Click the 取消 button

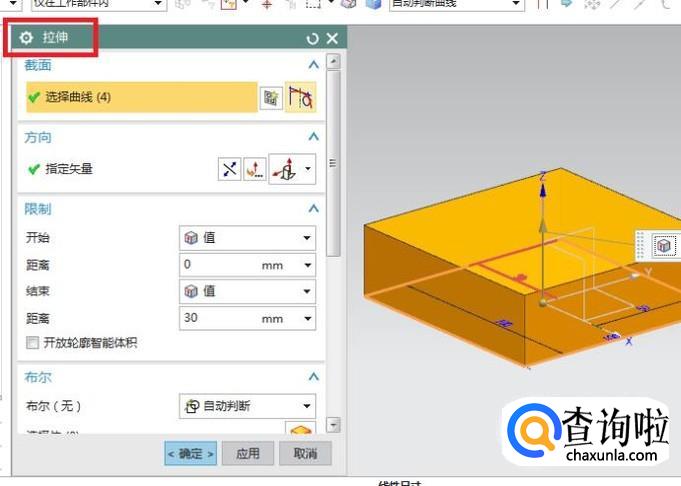point(305,454)
